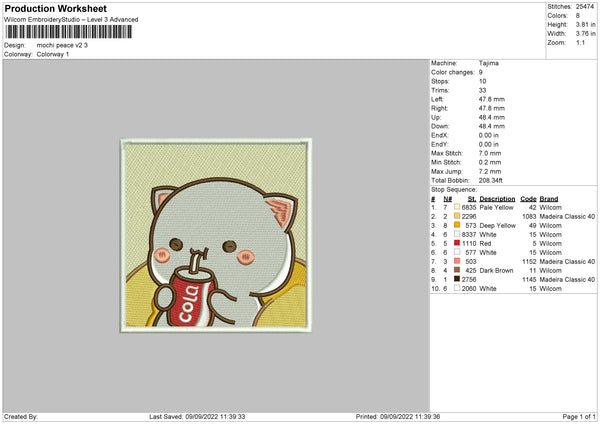Click the Width value 3.76 in

pos(585,34)
